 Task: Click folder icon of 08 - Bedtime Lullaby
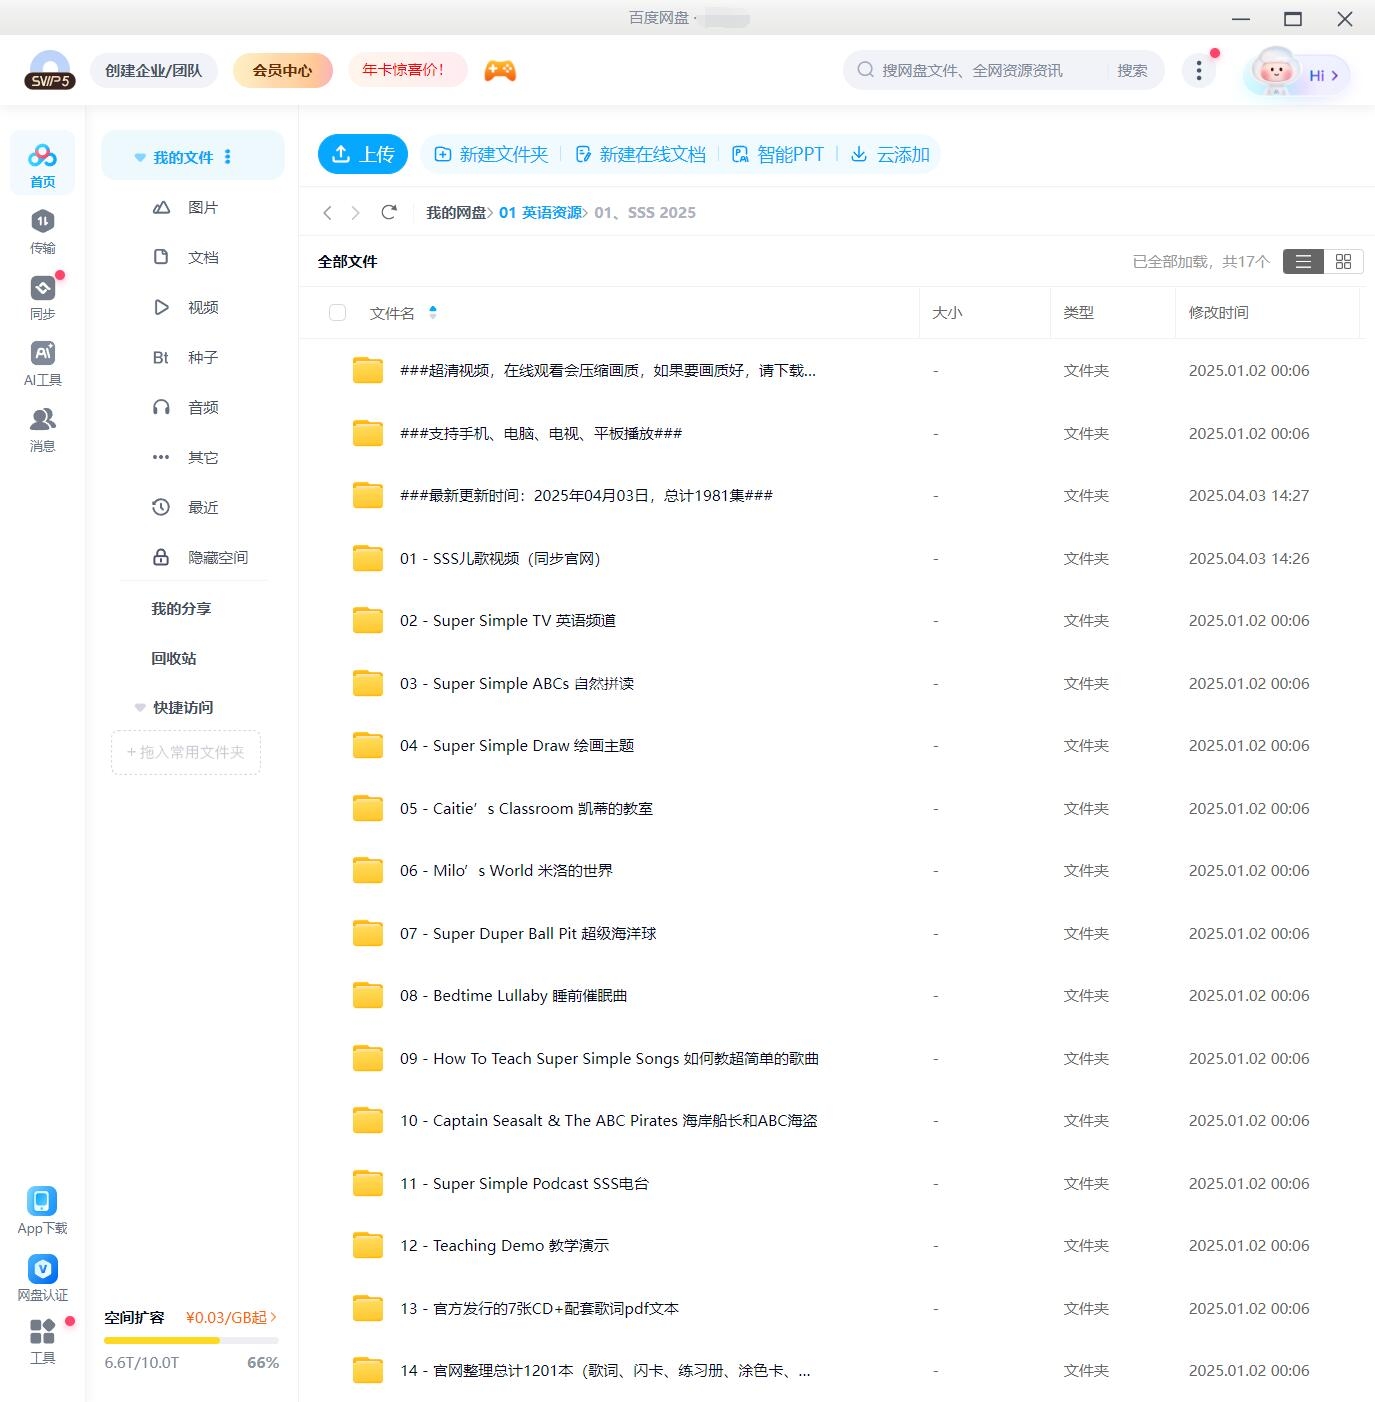click(368, 995)
